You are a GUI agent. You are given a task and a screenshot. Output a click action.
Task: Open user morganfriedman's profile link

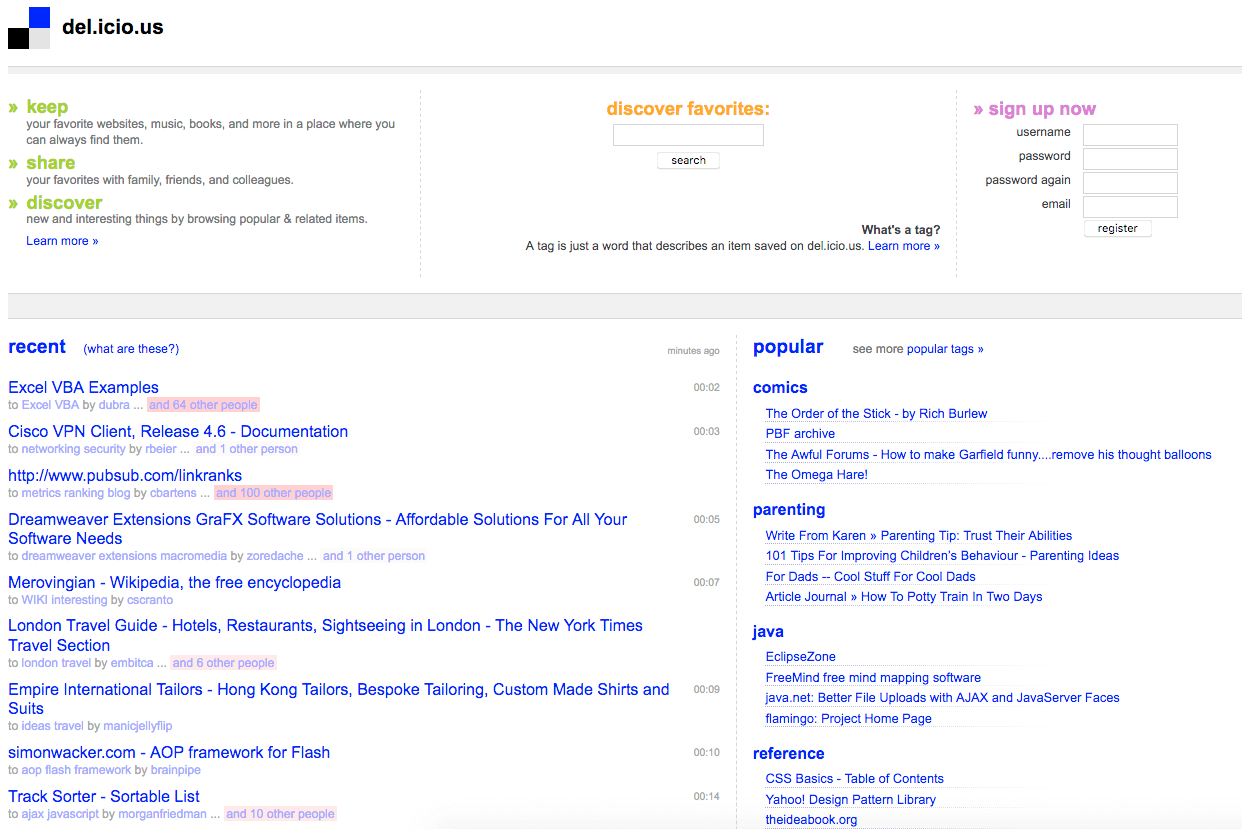tap(163, 814)
